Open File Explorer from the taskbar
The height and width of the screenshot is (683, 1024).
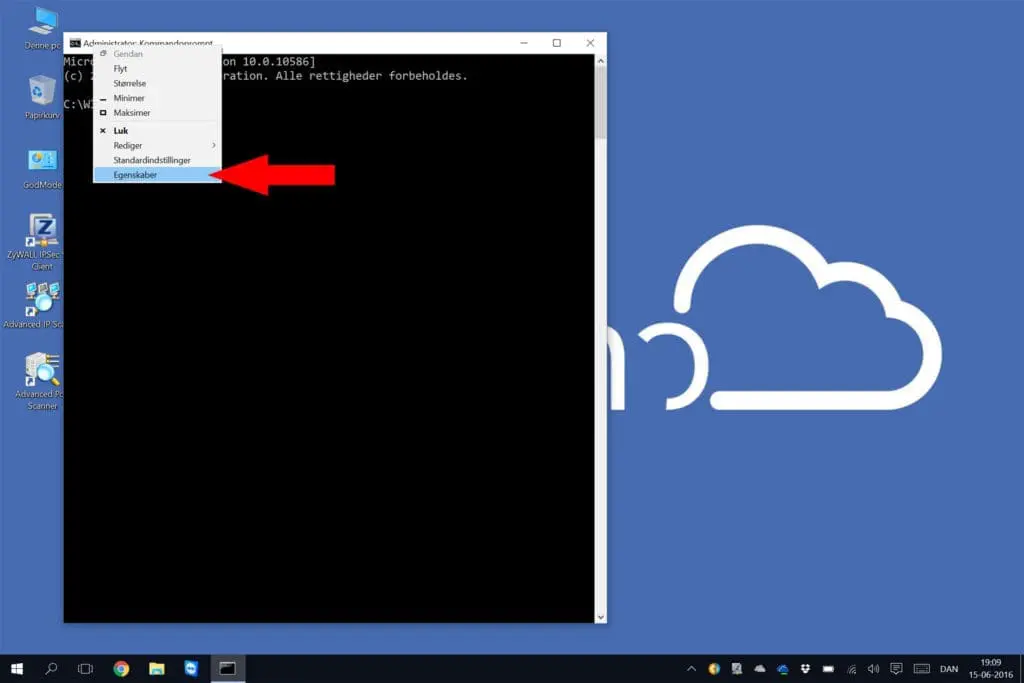tap(156, 668)
